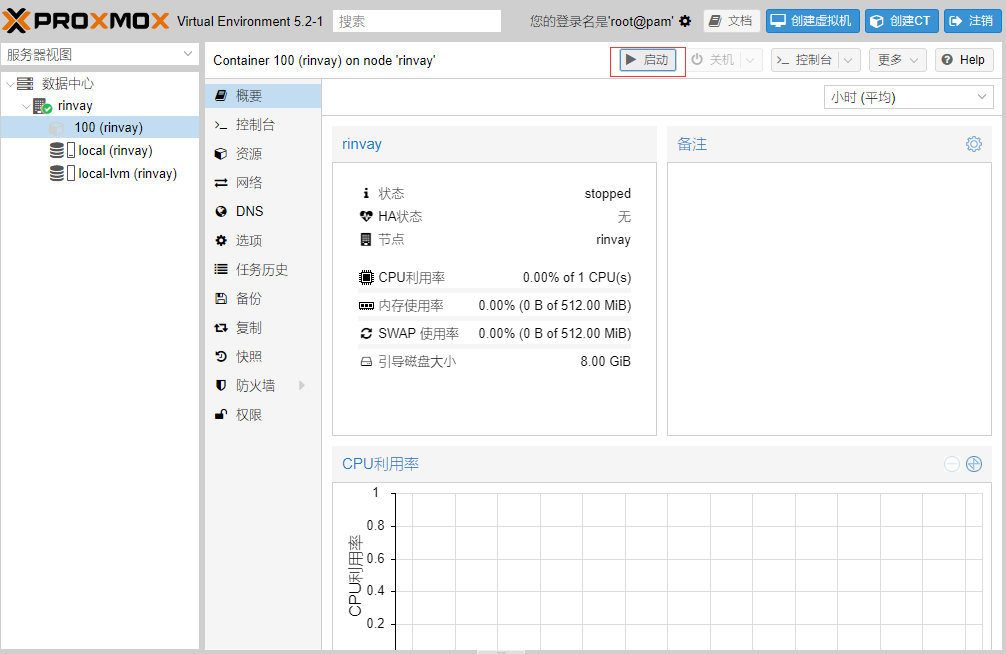Click 创建虚拟机 to create a VM

pos(812,21)
